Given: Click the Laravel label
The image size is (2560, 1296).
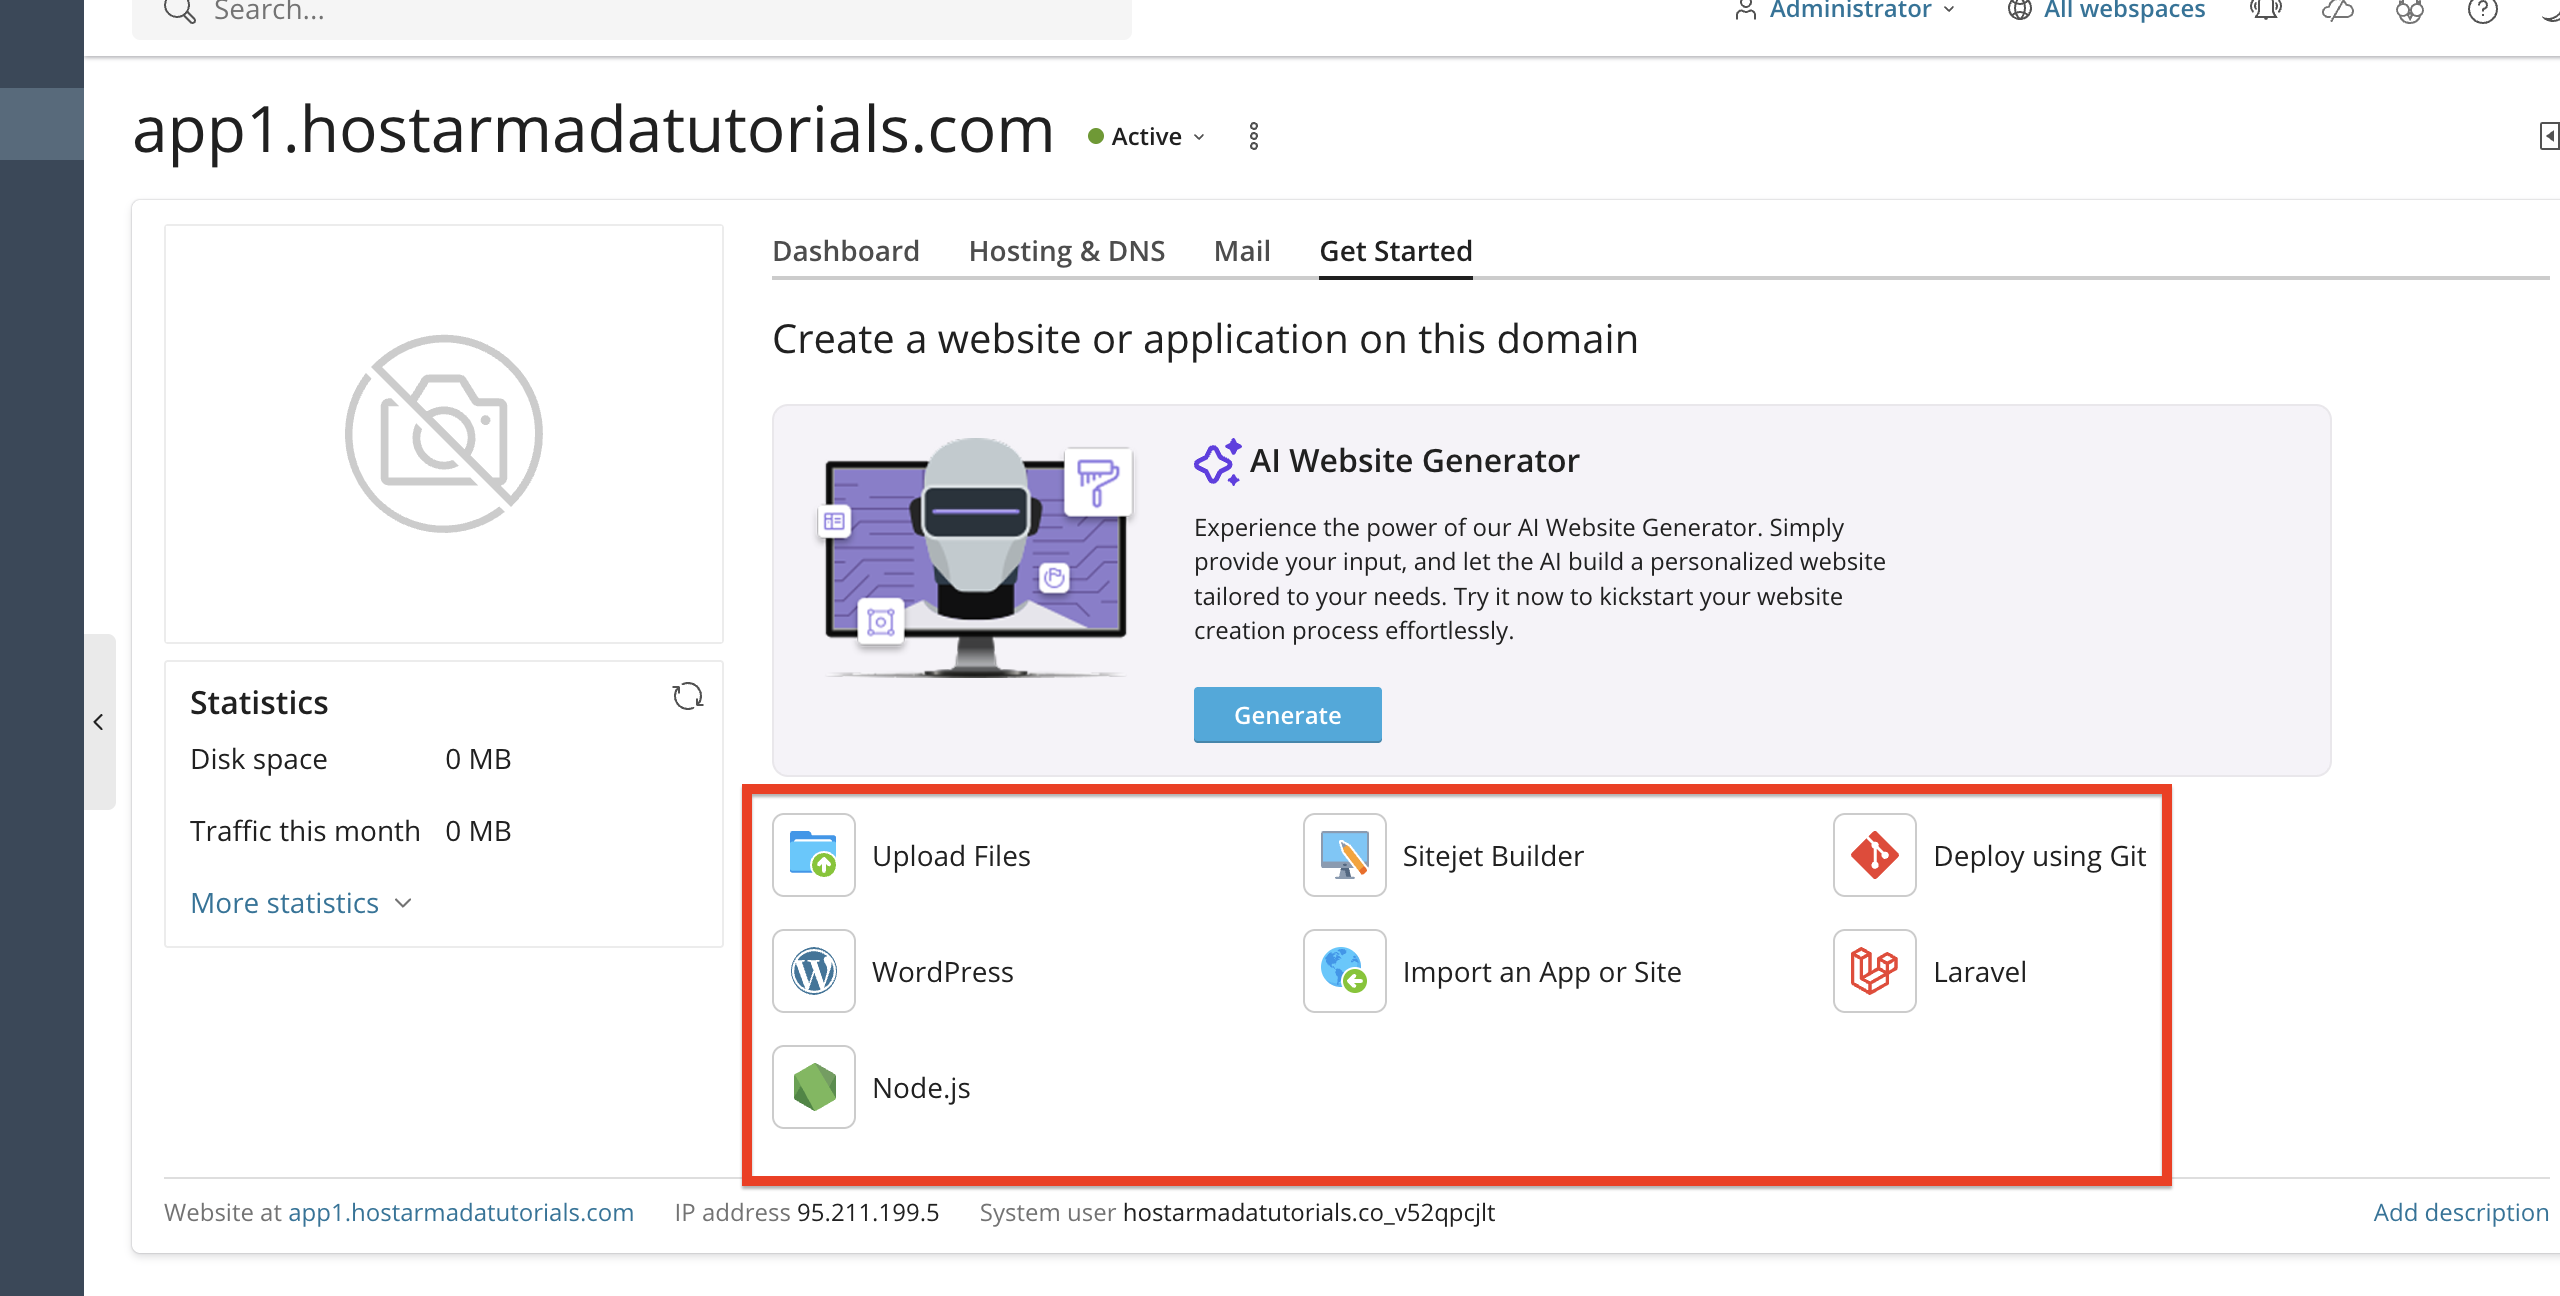Looking at the screenshot, I should pos(1980,972).
